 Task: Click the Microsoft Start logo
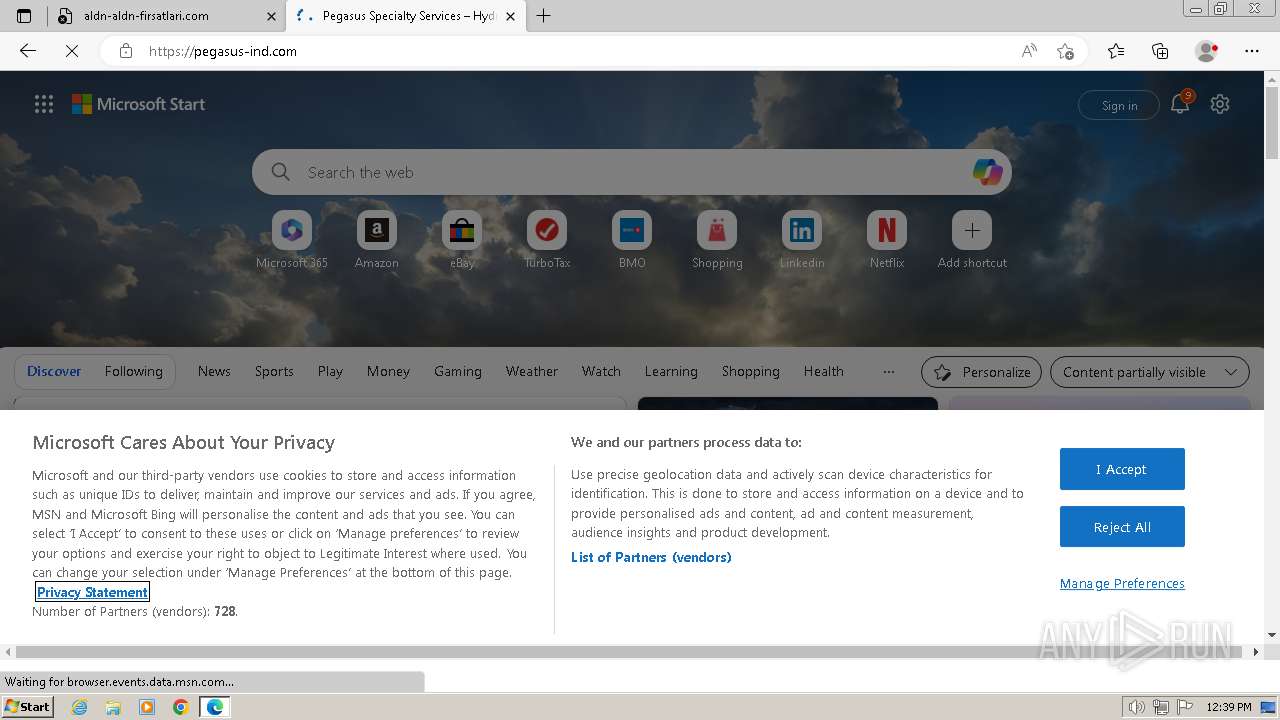tap(138, 104)
